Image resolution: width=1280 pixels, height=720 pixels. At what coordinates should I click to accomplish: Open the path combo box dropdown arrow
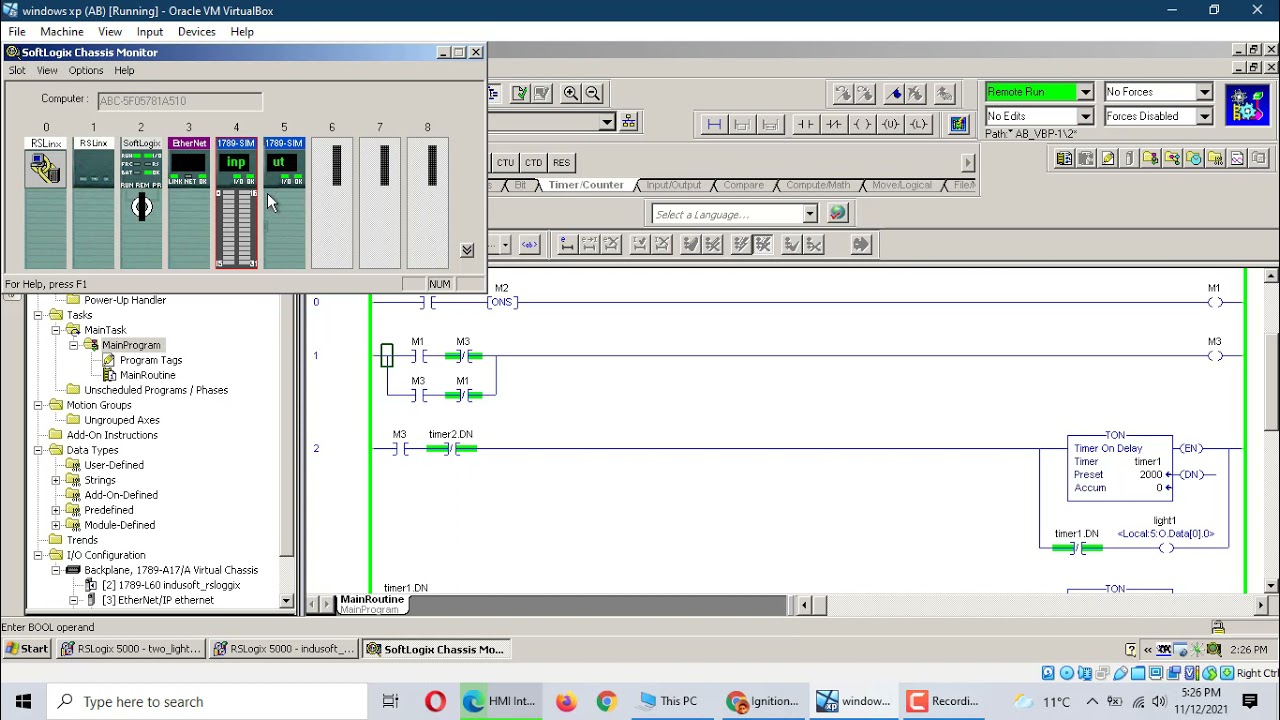pyautogui.click(x=607, y=122)
